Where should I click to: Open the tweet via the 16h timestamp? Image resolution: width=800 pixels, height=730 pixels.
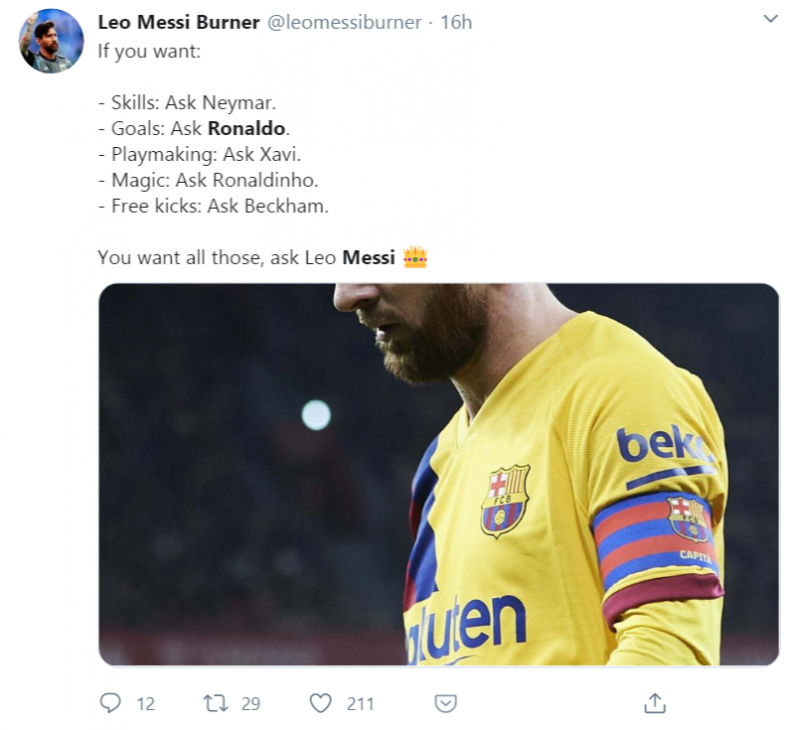[x=456, y=22]
